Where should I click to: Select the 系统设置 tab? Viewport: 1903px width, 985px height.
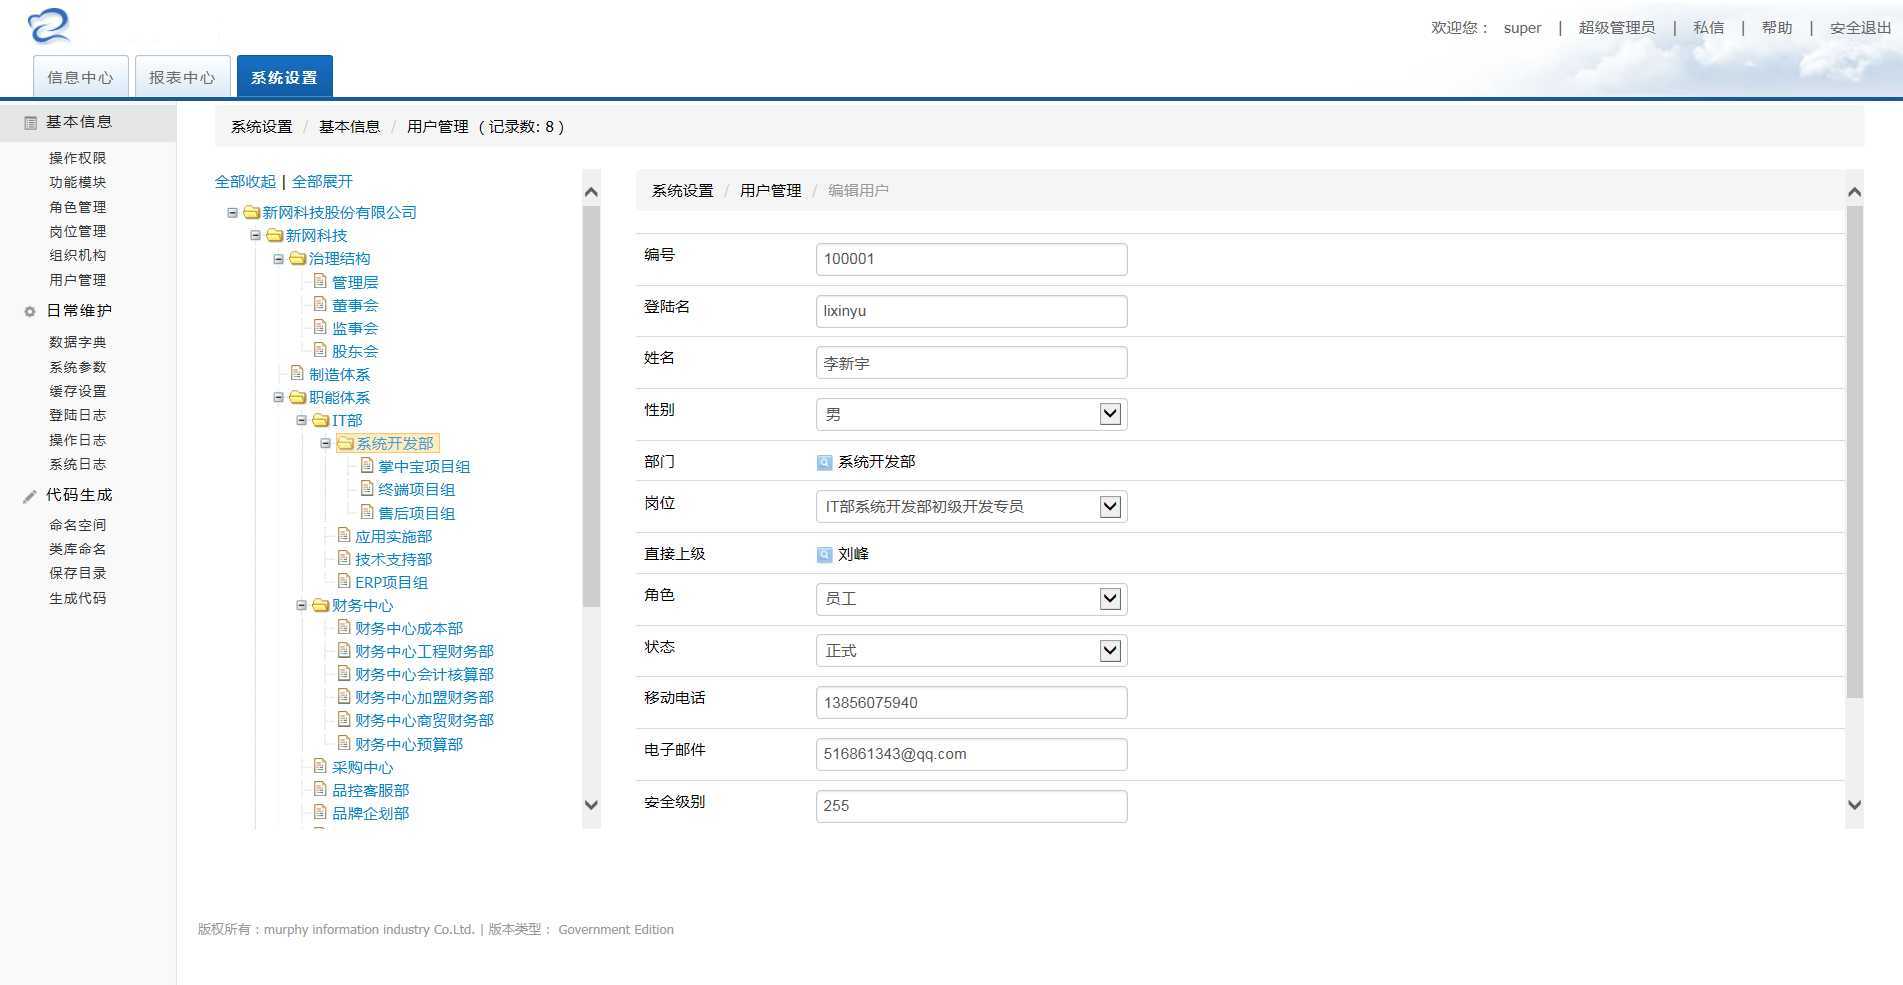click(285, 77)
